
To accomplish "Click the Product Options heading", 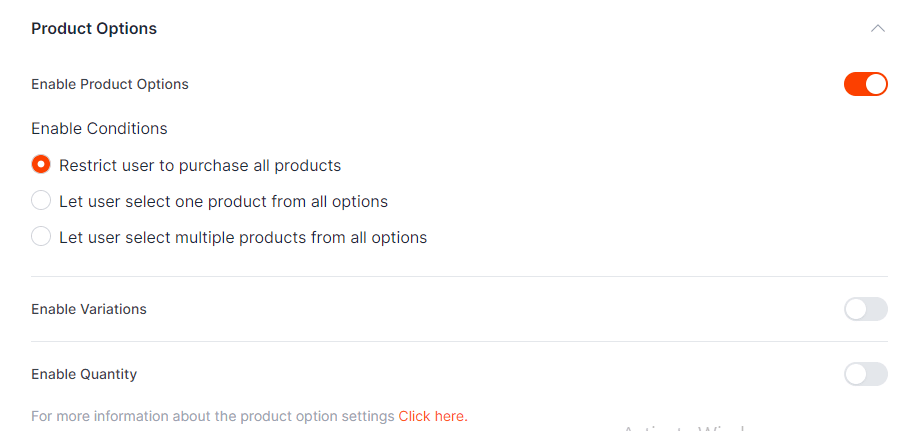I will click(x=94, y=29).
